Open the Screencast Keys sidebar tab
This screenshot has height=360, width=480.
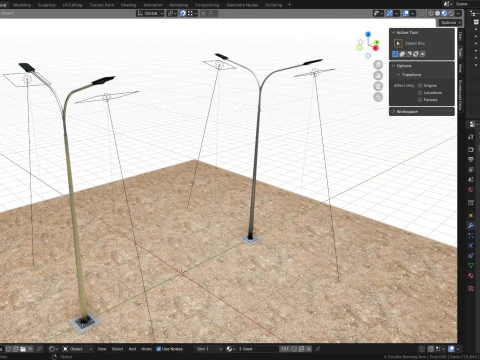point(460,95)
